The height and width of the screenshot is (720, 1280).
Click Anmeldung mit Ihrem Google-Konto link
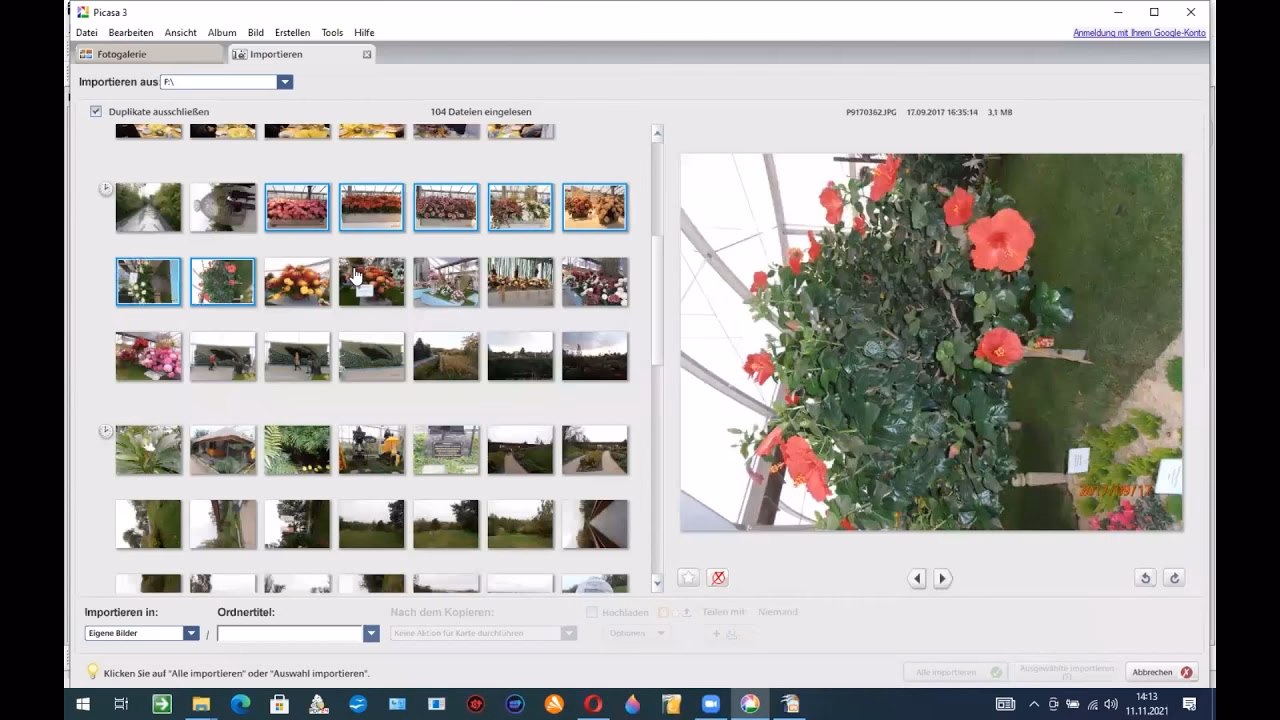point(1139,33)
